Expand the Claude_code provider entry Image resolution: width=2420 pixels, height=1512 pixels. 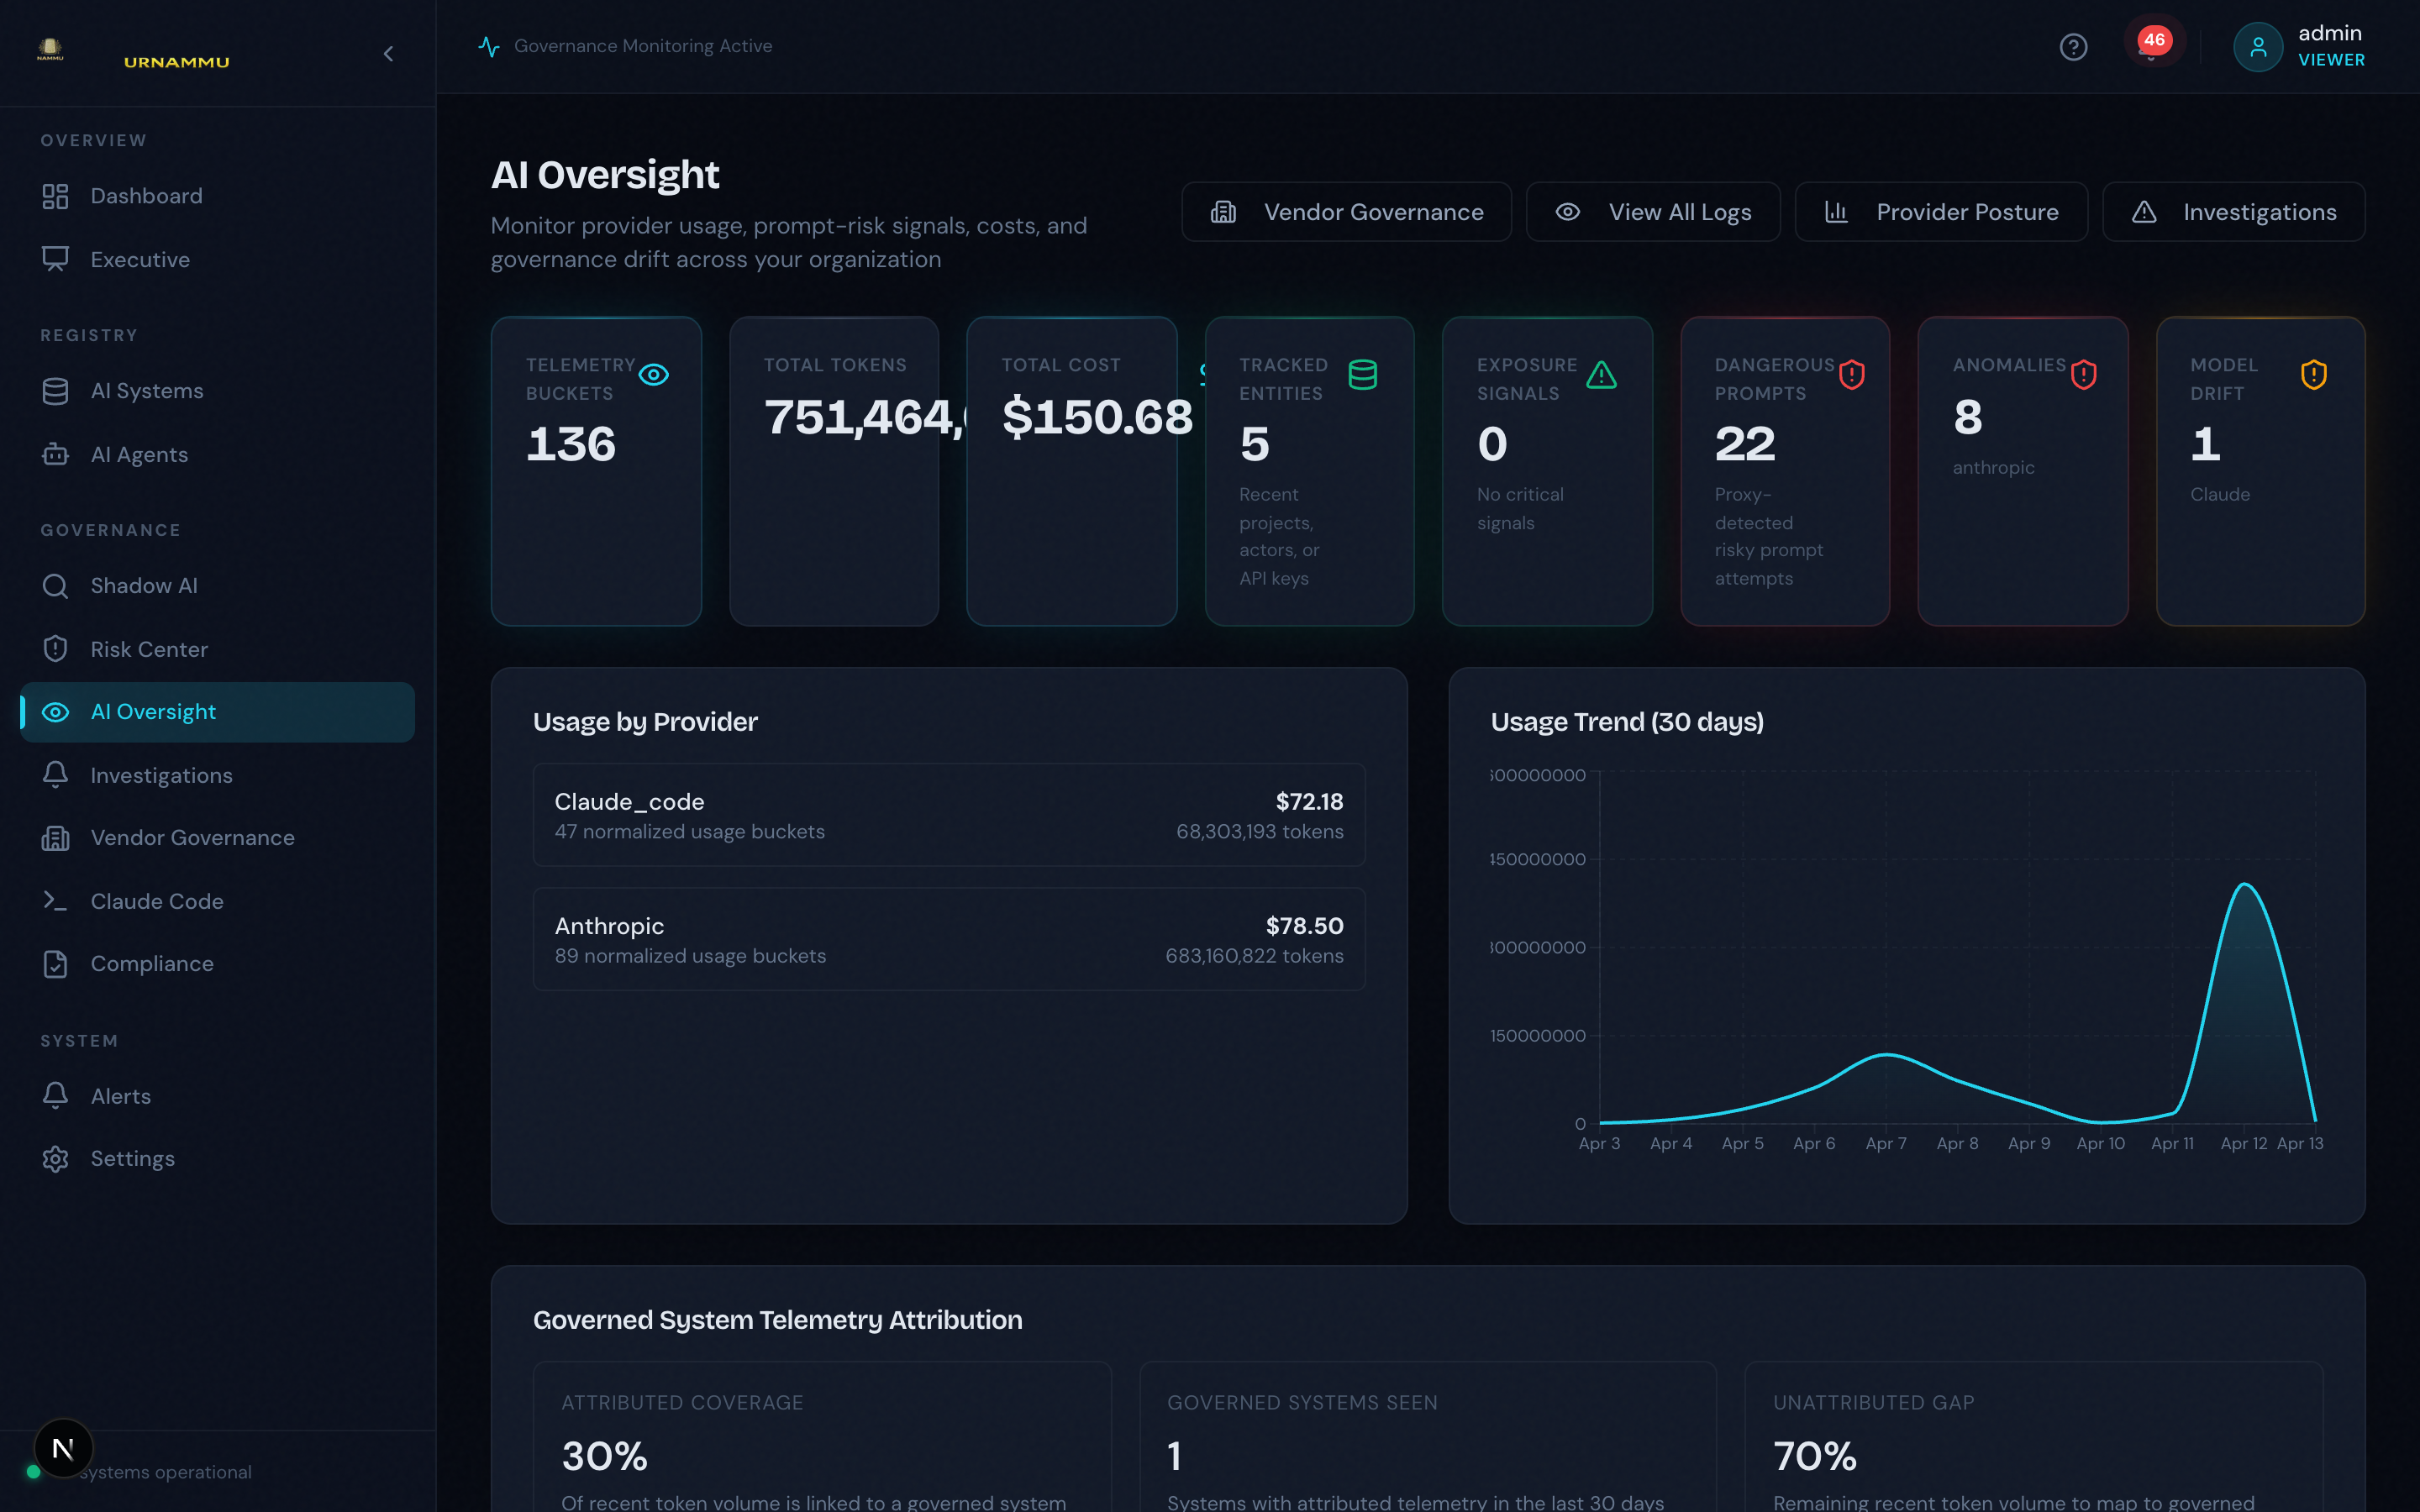(948, 814)
